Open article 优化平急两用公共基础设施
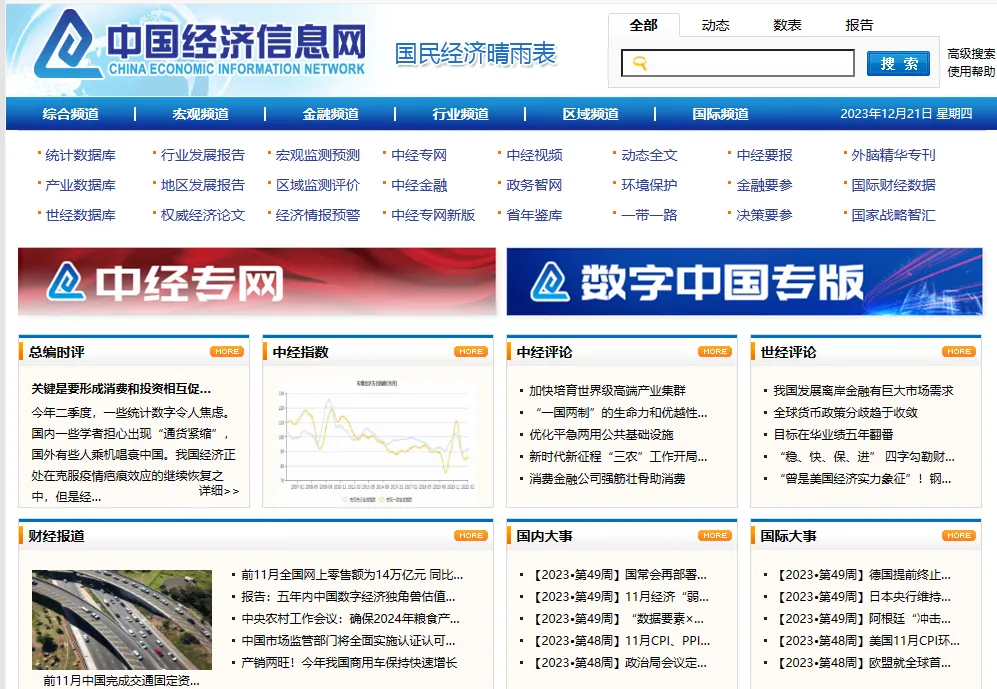Screen dimensions: 997x689 click(601, 435)
